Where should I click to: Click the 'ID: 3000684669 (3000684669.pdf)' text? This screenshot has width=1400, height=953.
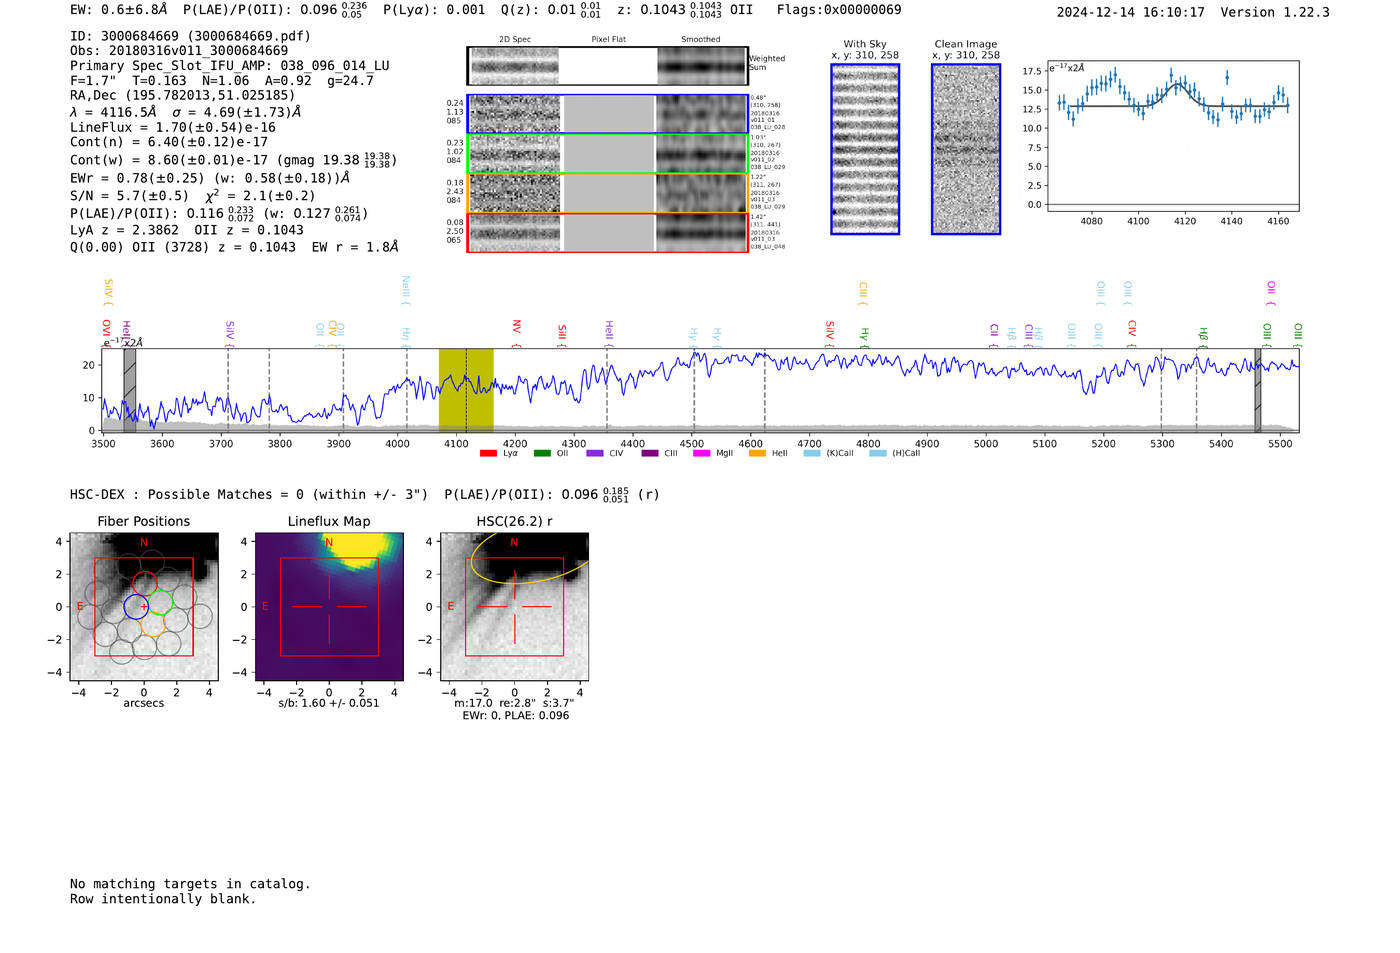pyautogui.click(x=190, y=36)
